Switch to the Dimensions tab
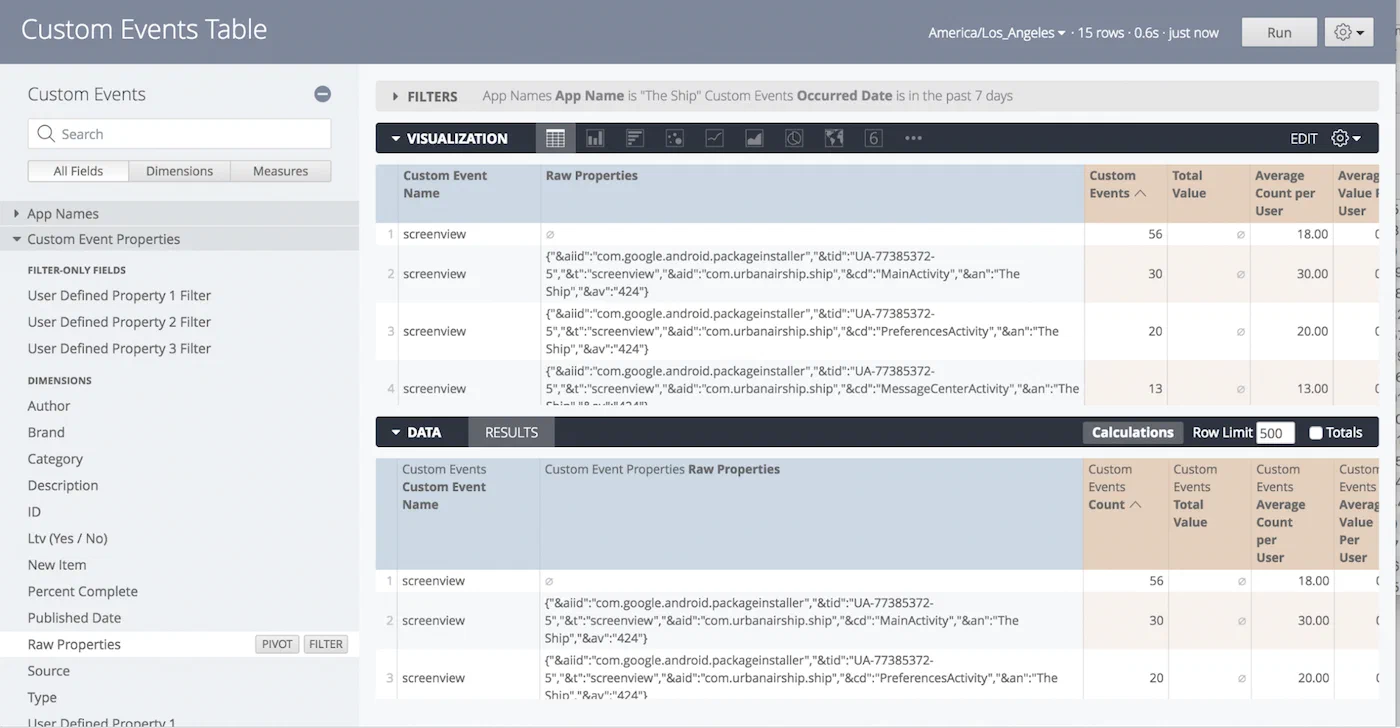The image size is (1400, 728). click(x=179, y=170)
